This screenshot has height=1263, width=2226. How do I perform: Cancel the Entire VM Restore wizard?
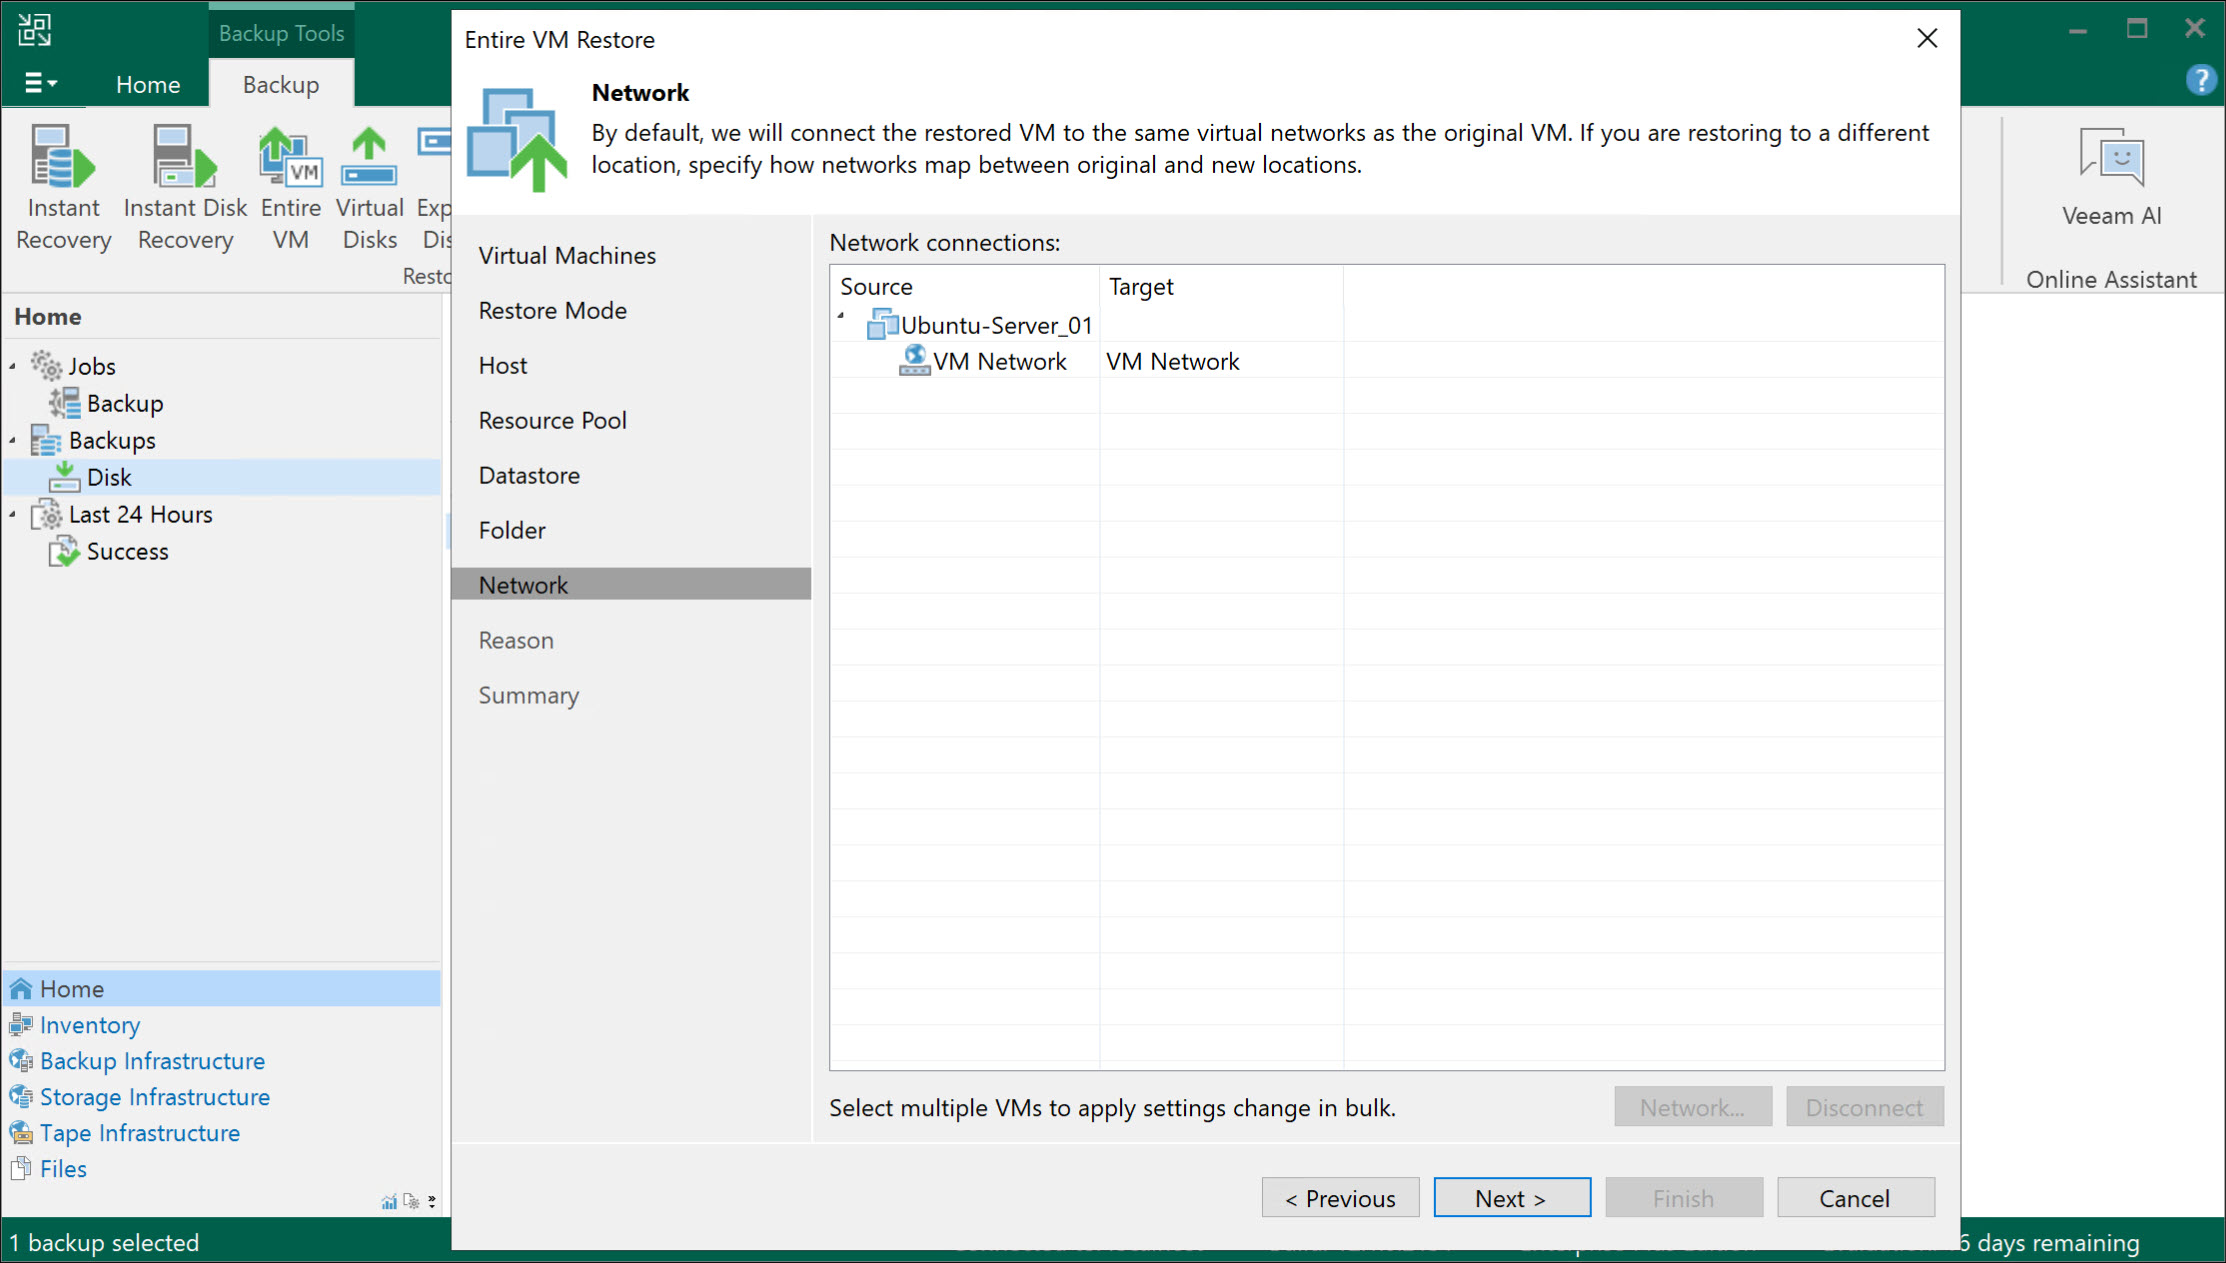[x=1854, y=1198]
